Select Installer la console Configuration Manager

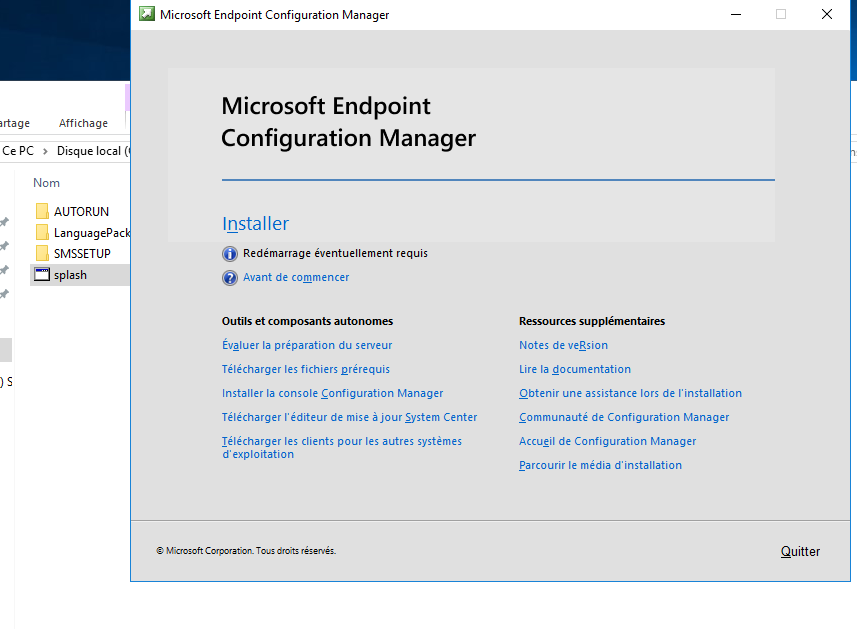click(332, 394)
